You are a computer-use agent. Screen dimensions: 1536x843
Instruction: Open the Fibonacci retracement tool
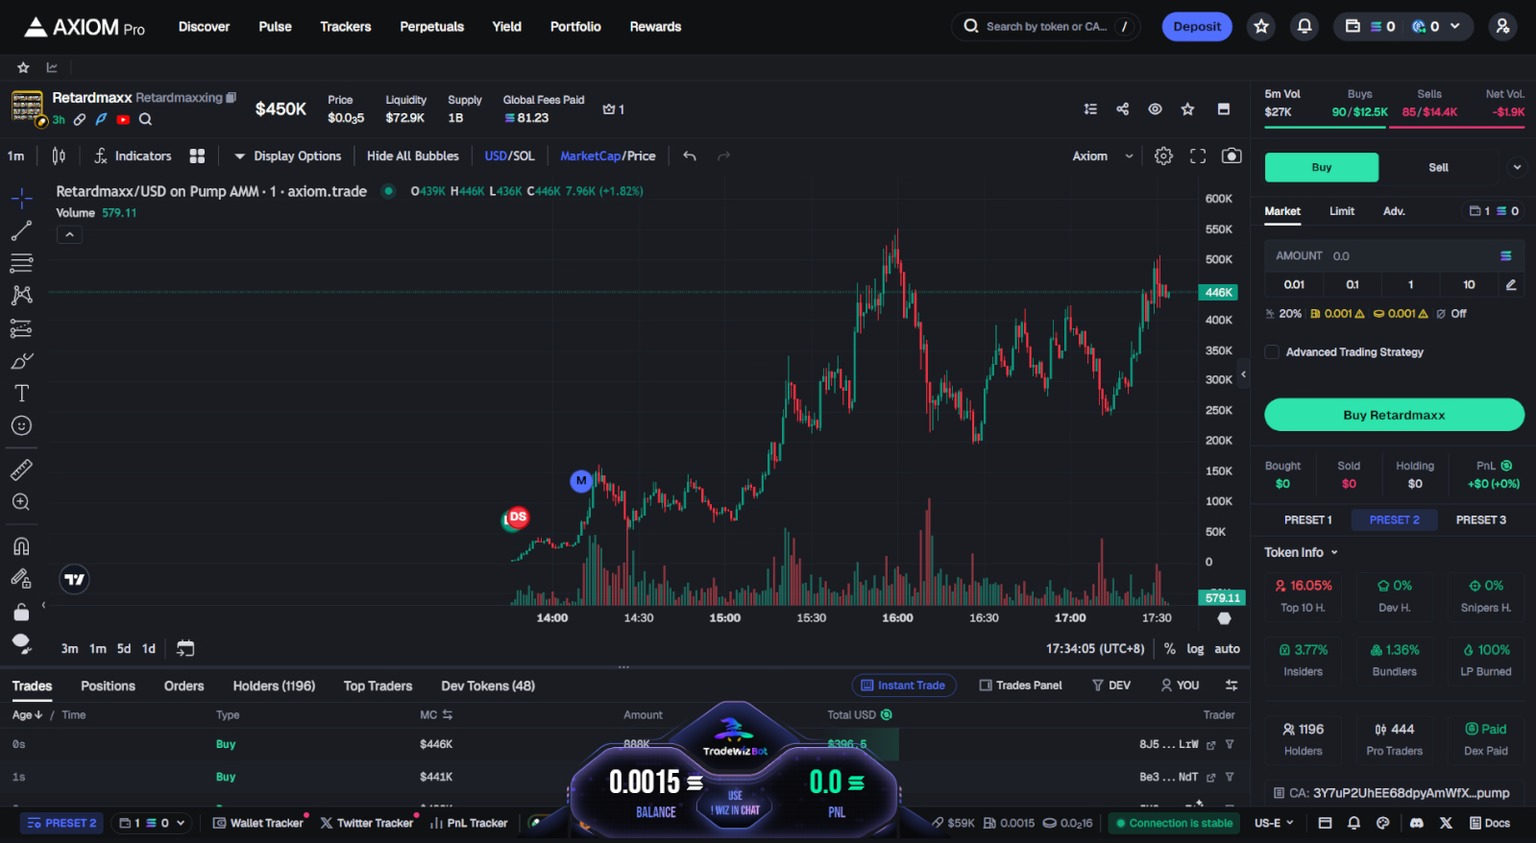click(21, 263)
